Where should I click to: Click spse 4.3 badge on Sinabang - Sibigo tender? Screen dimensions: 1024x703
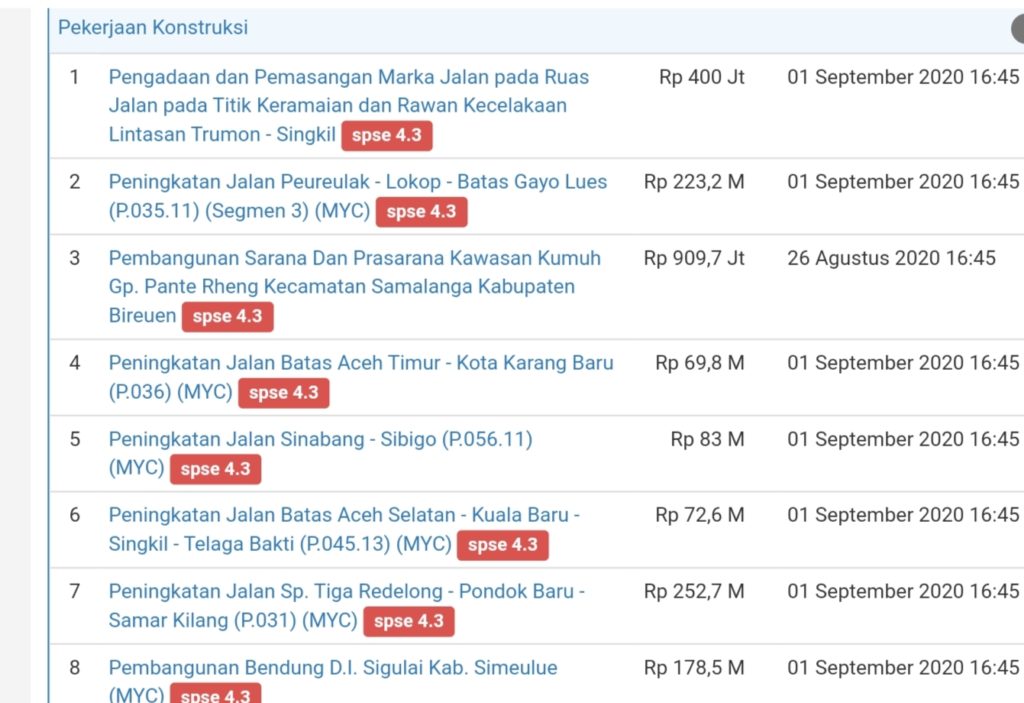point(215,469)
